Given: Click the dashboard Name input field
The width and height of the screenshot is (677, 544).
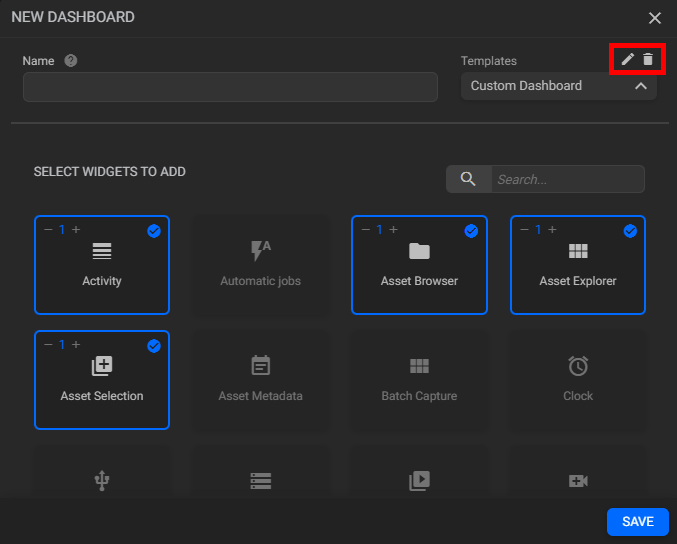Looking at the screenshot, I should coord(230,87).
